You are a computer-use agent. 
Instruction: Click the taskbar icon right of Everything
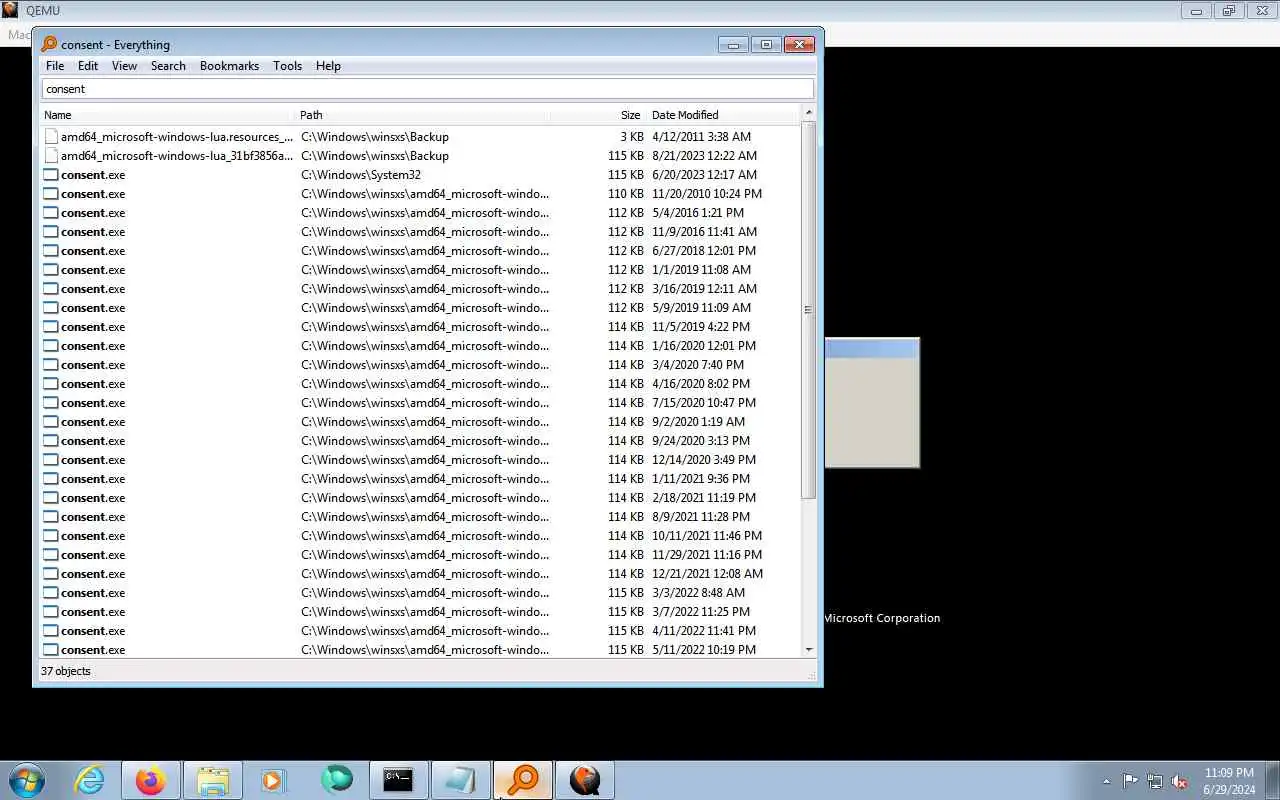[x=585, y=780]
